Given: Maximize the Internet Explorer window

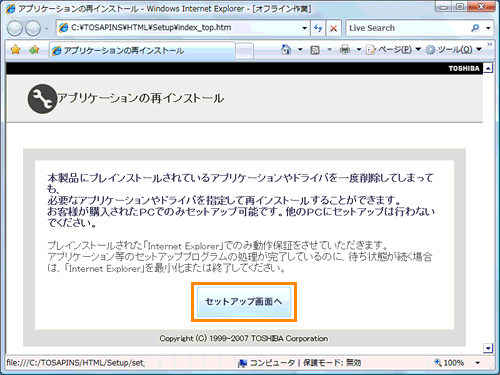Looking at the screenshot, I should pyautogui.click(x=460, y=7).
